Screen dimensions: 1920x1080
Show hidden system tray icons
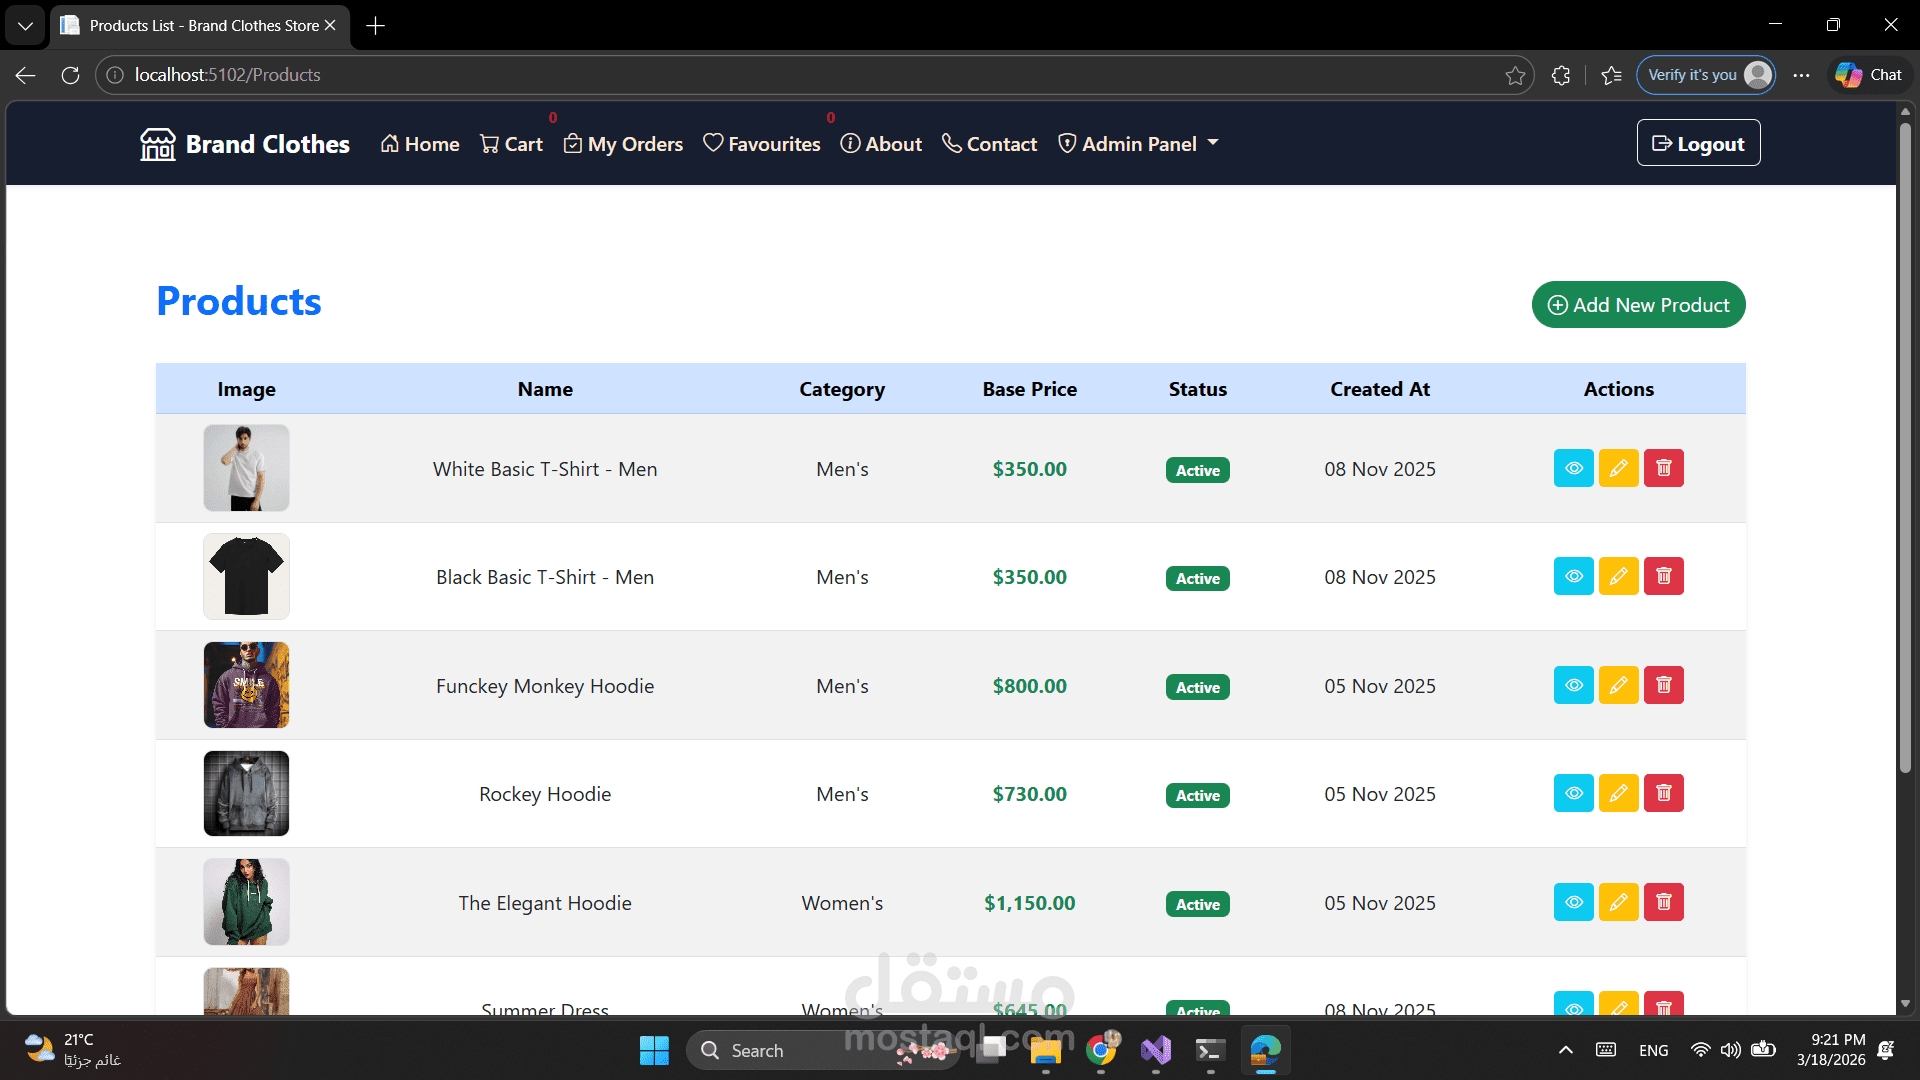point(1565,1050)
